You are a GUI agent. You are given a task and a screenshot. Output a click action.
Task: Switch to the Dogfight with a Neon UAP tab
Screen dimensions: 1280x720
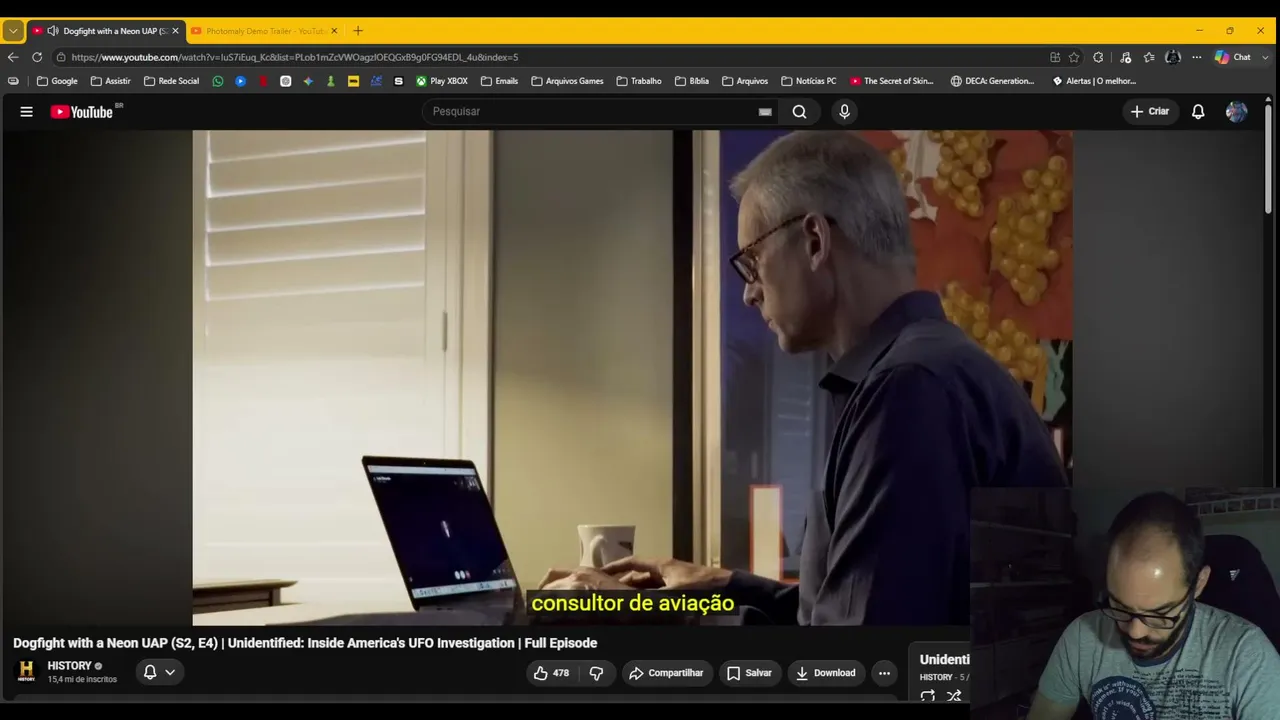click(106, 31)
